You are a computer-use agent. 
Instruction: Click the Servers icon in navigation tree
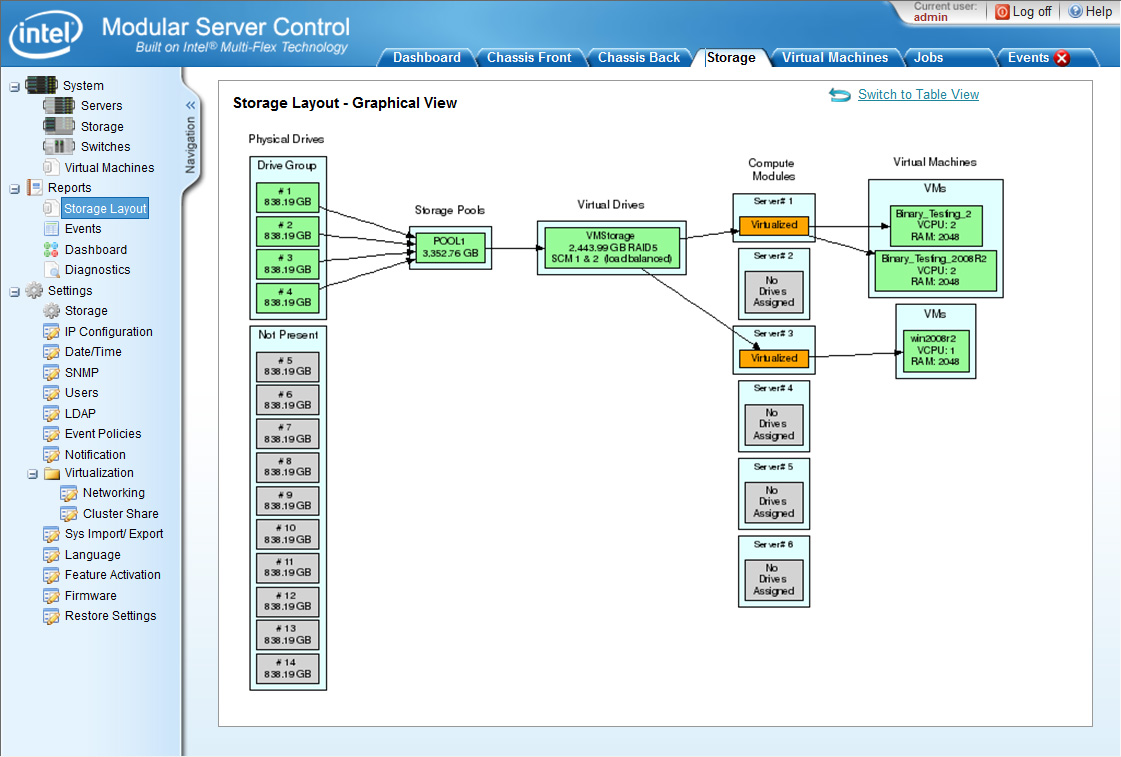59,106
